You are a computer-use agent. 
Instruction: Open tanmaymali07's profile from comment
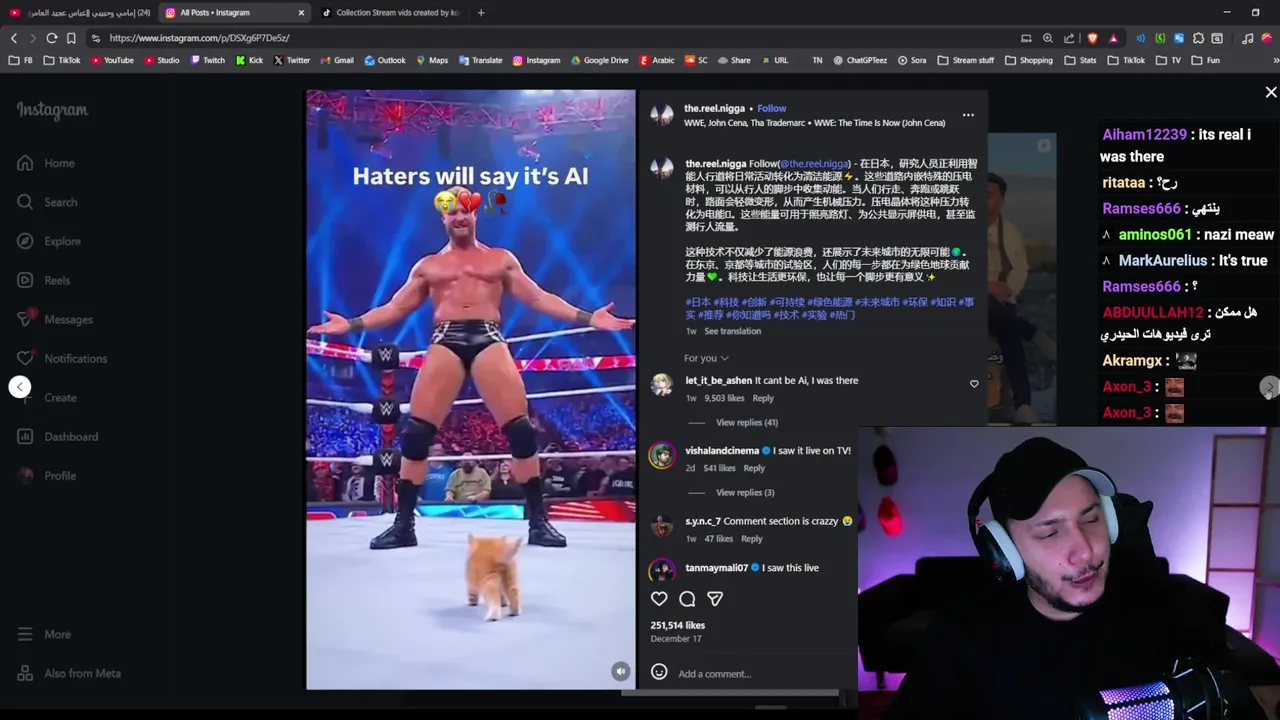pyautogui.click(x=716, y=568)
